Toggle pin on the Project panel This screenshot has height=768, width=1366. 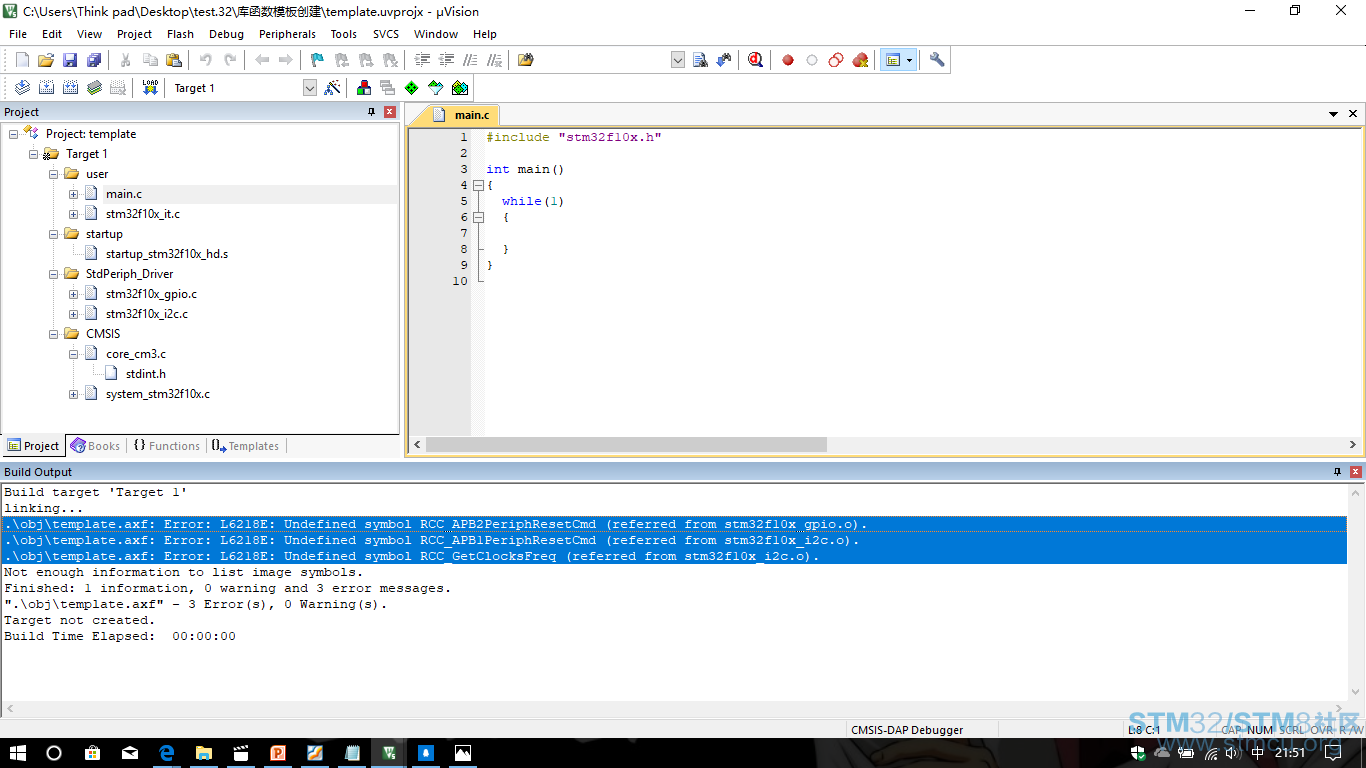pos(372,112)
